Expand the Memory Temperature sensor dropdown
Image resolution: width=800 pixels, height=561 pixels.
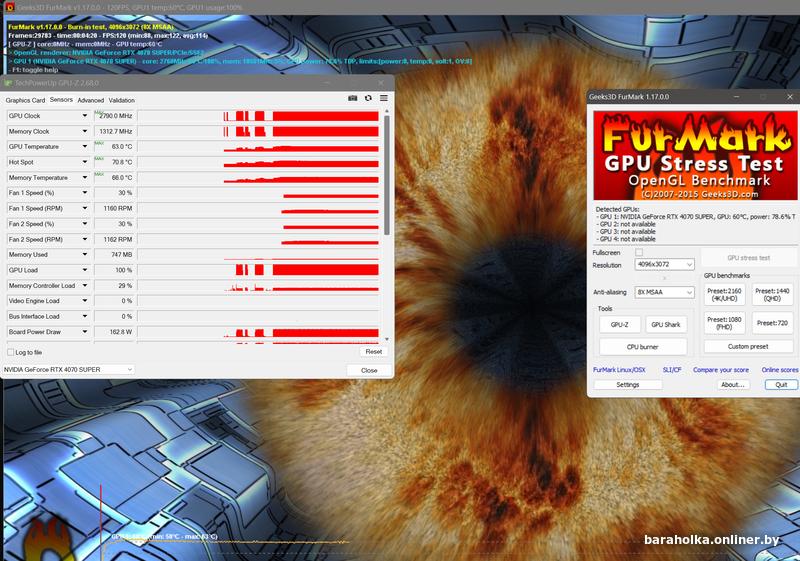coord(85,177)
